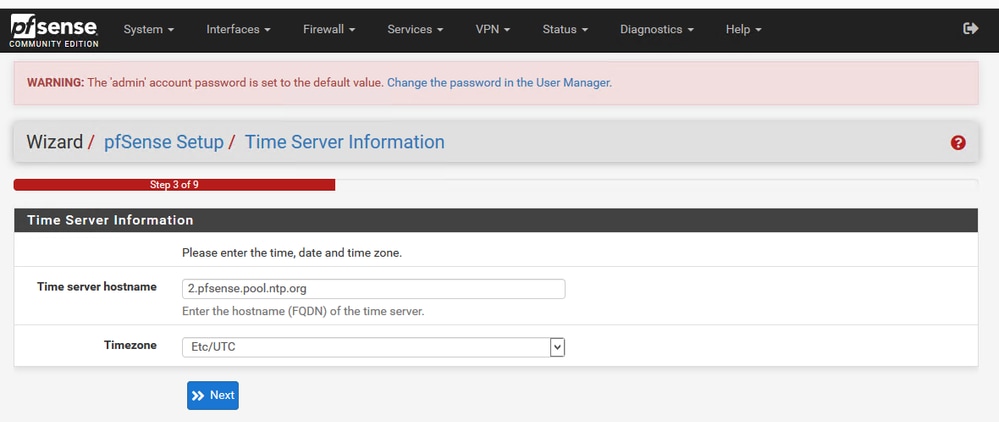Click the Step 3 of 9 progress bar

tap(175, 185)
